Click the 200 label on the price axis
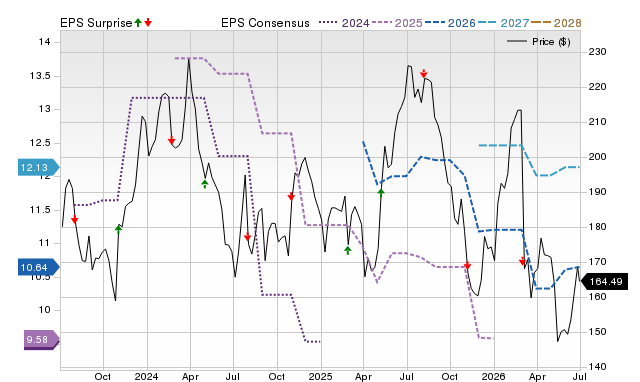Image resolution: width=640 pixels, height=382 pixels. coord(598,157)
